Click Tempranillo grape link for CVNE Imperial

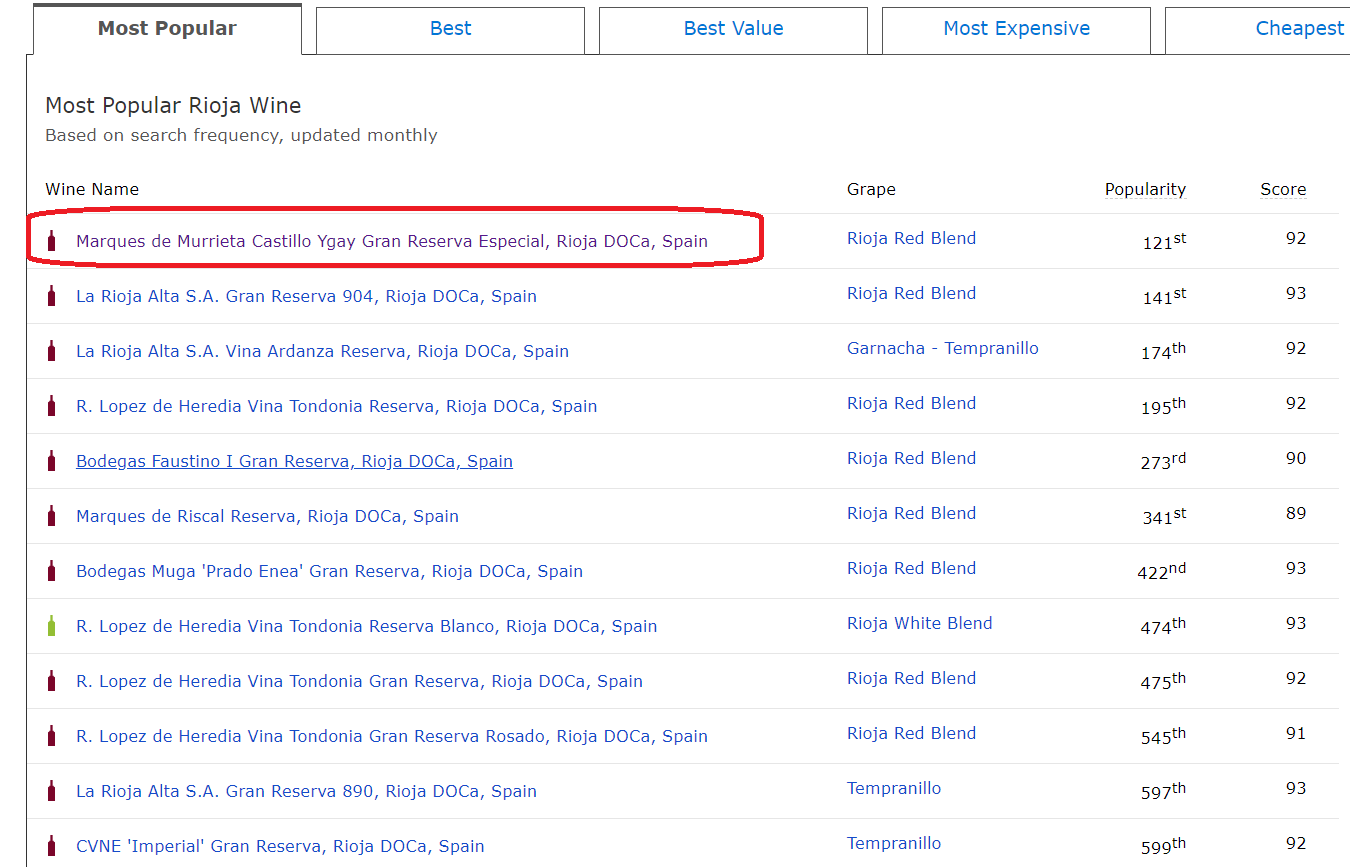(x=893, y=843)
